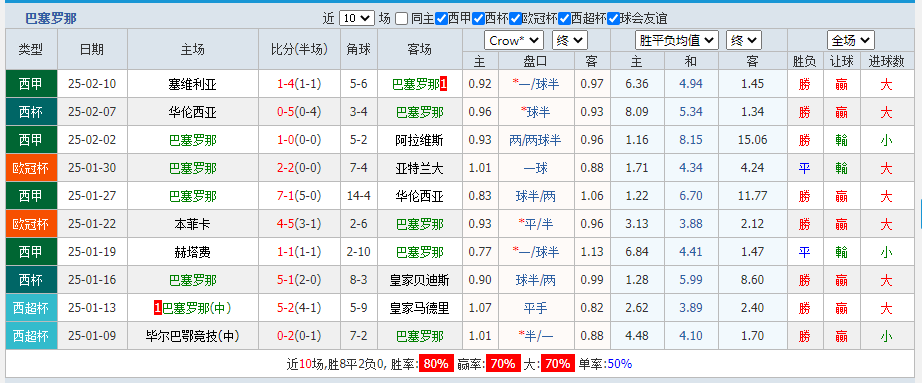Click the 50% 单率 value

click(620, 364)
